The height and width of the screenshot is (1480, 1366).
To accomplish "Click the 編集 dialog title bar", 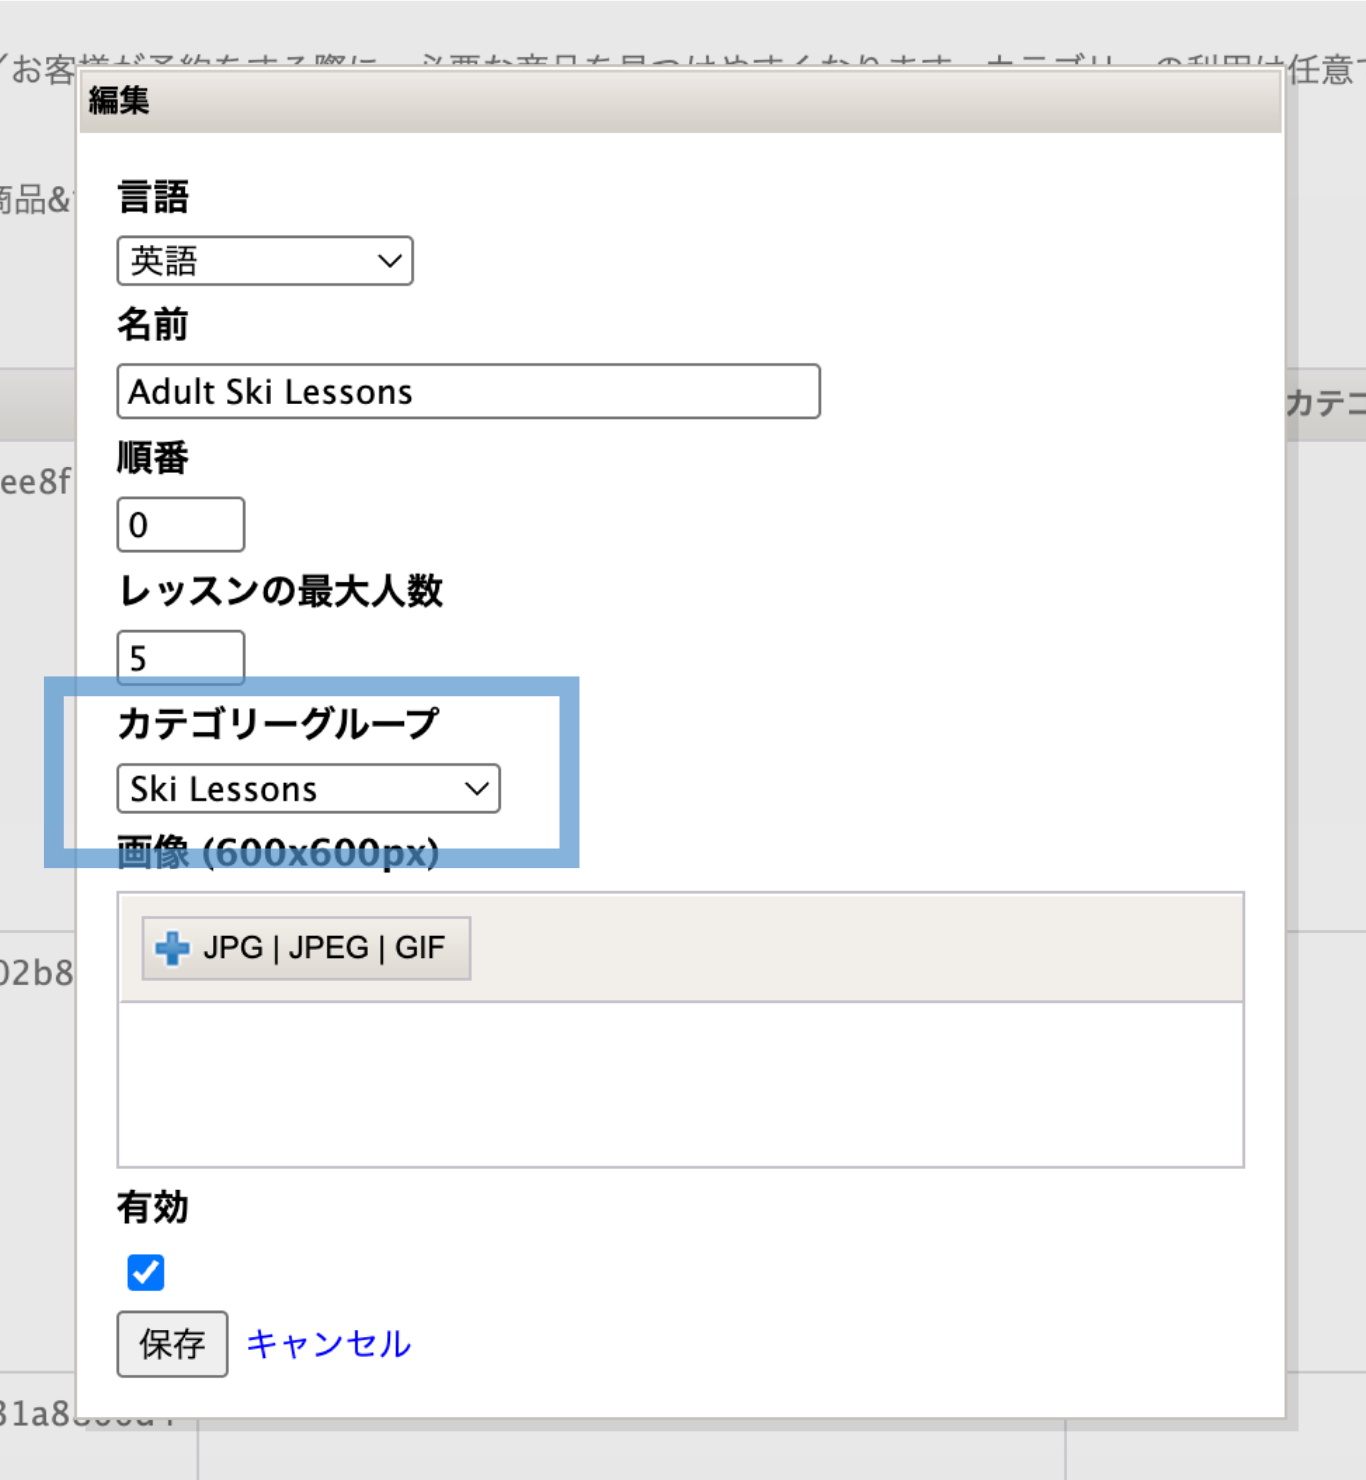I will [680, 101].
